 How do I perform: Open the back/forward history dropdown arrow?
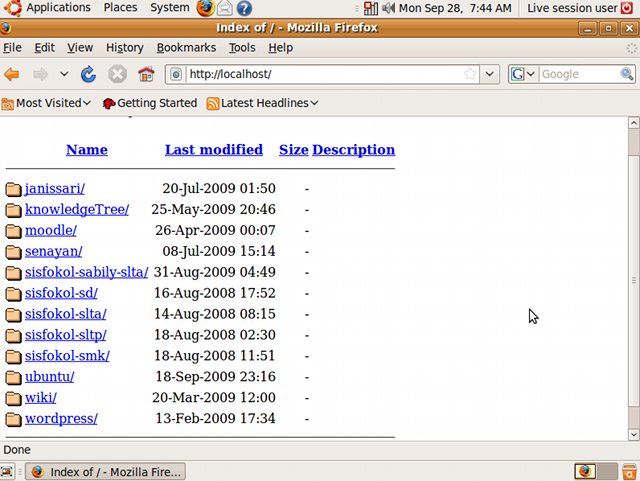click(x=64, y=74)
